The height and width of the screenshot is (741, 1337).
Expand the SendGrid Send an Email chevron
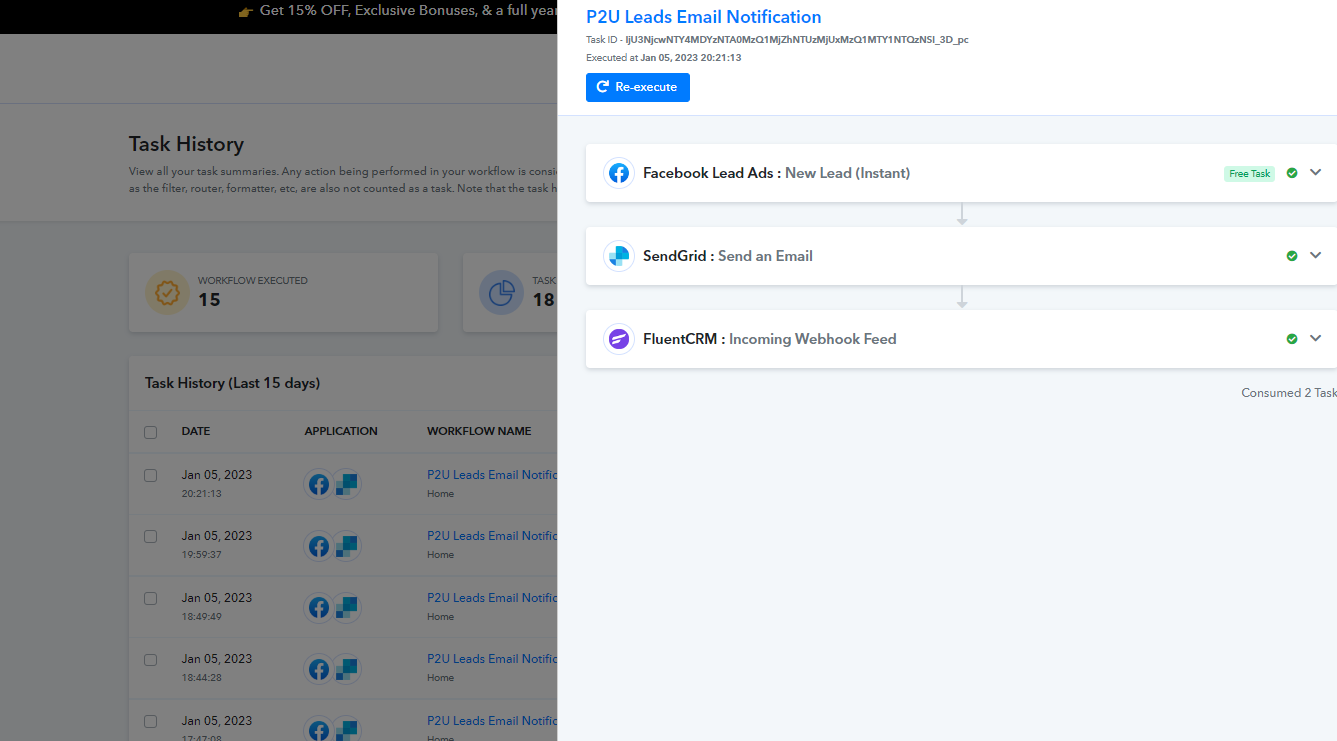1315,255
